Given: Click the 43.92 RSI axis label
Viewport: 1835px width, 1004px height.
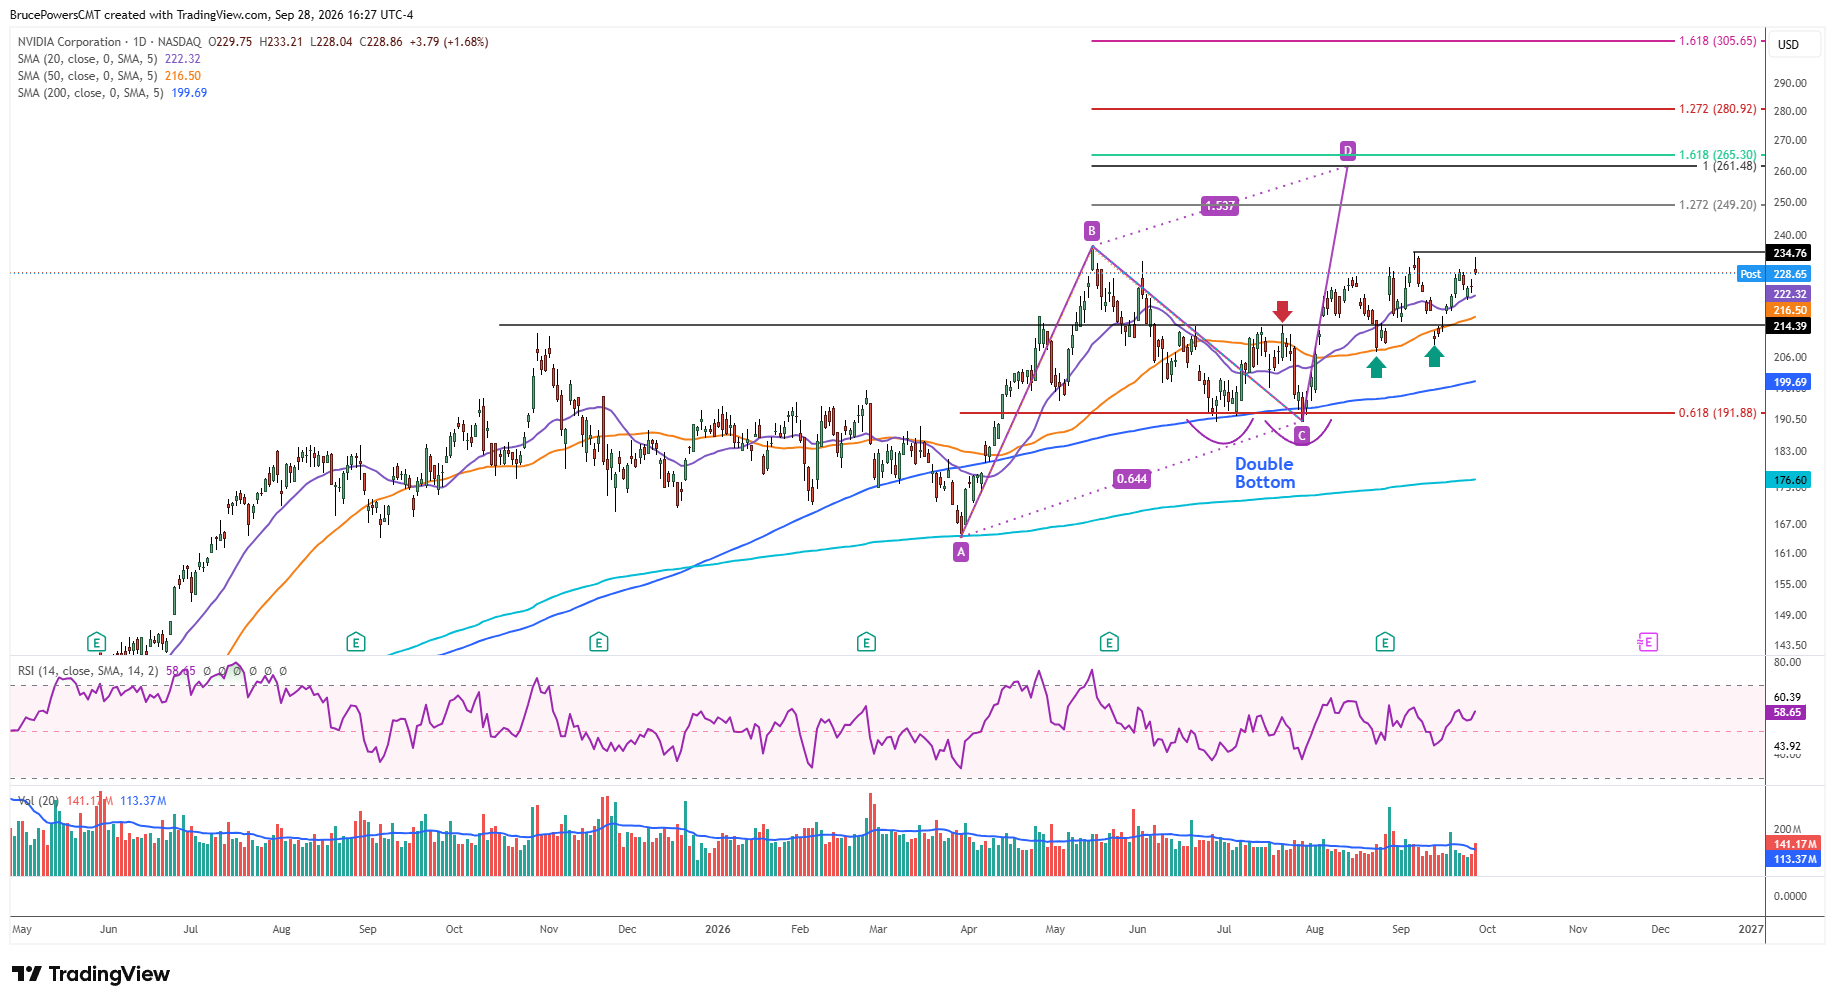Looking at the screenshot, I should 1787,746.
